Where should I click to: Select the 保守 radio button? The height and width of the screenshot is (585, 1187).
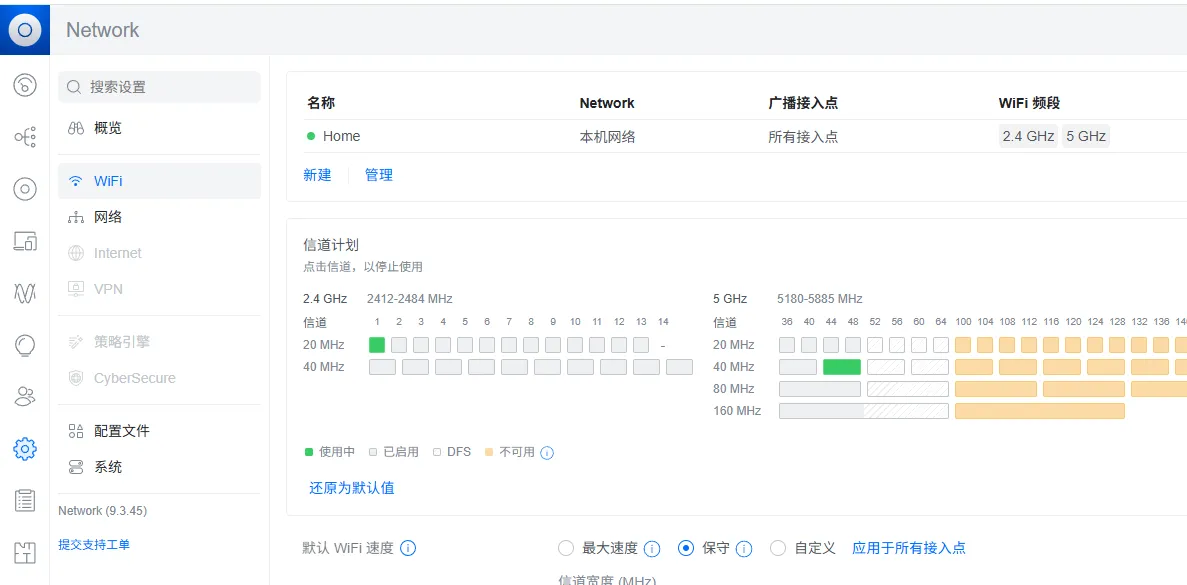[686, 549]
